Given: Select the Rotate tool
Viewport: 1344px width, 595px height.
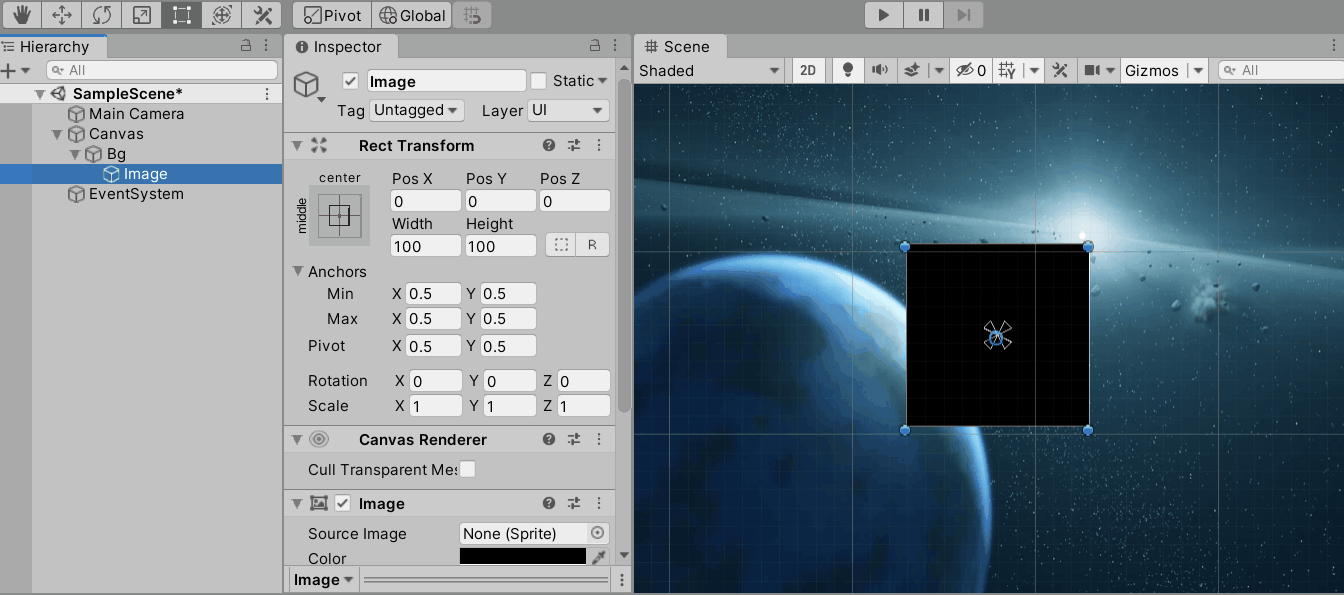Looking at the screenshot, I should 100,15.
